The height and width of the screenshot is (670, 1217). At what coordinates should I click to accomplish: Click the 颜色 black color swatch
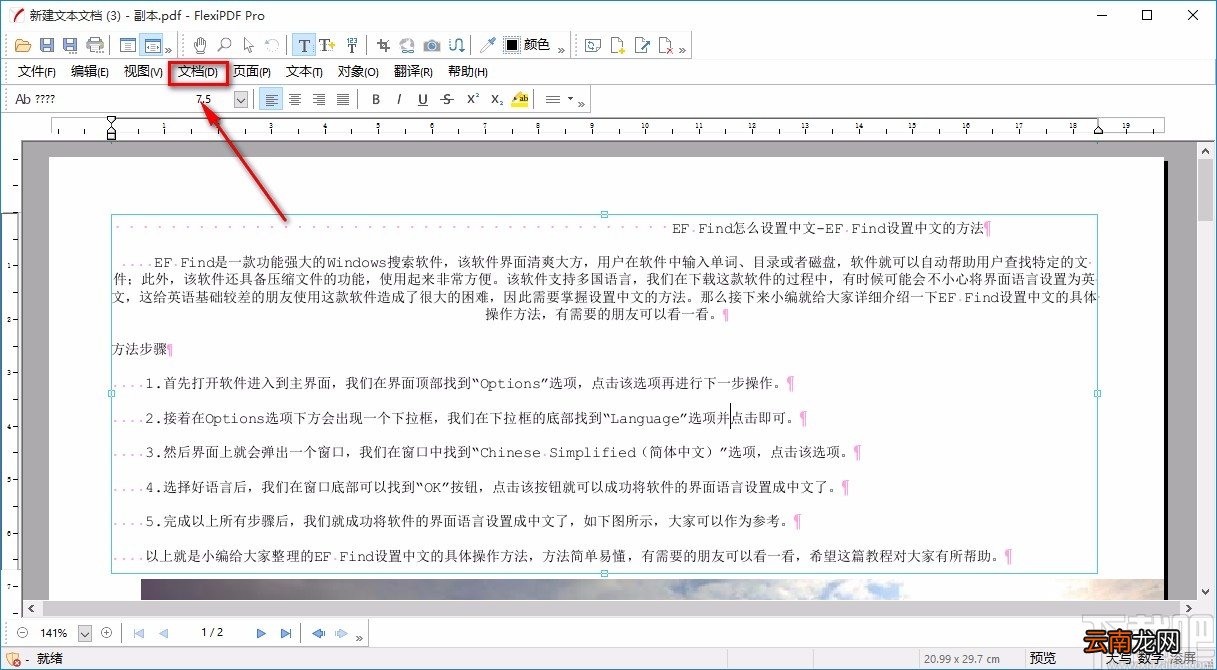tap(512, 45)
